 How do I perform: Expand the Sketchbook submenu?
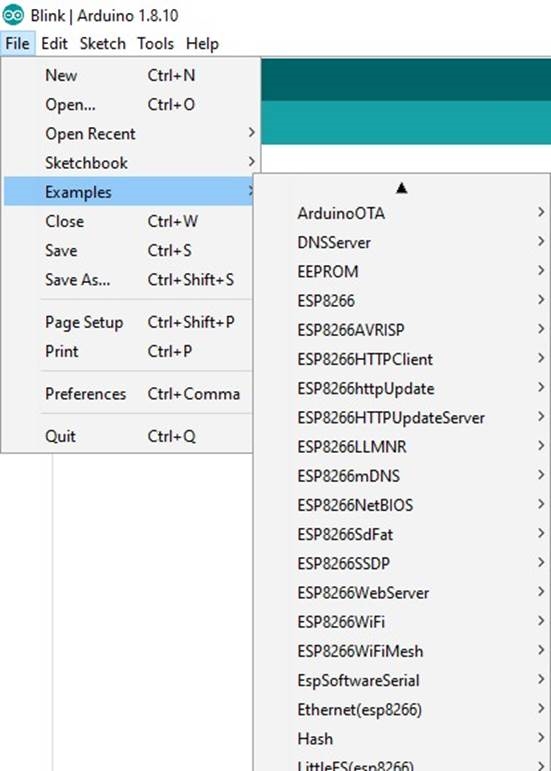[x=131, y=163]
